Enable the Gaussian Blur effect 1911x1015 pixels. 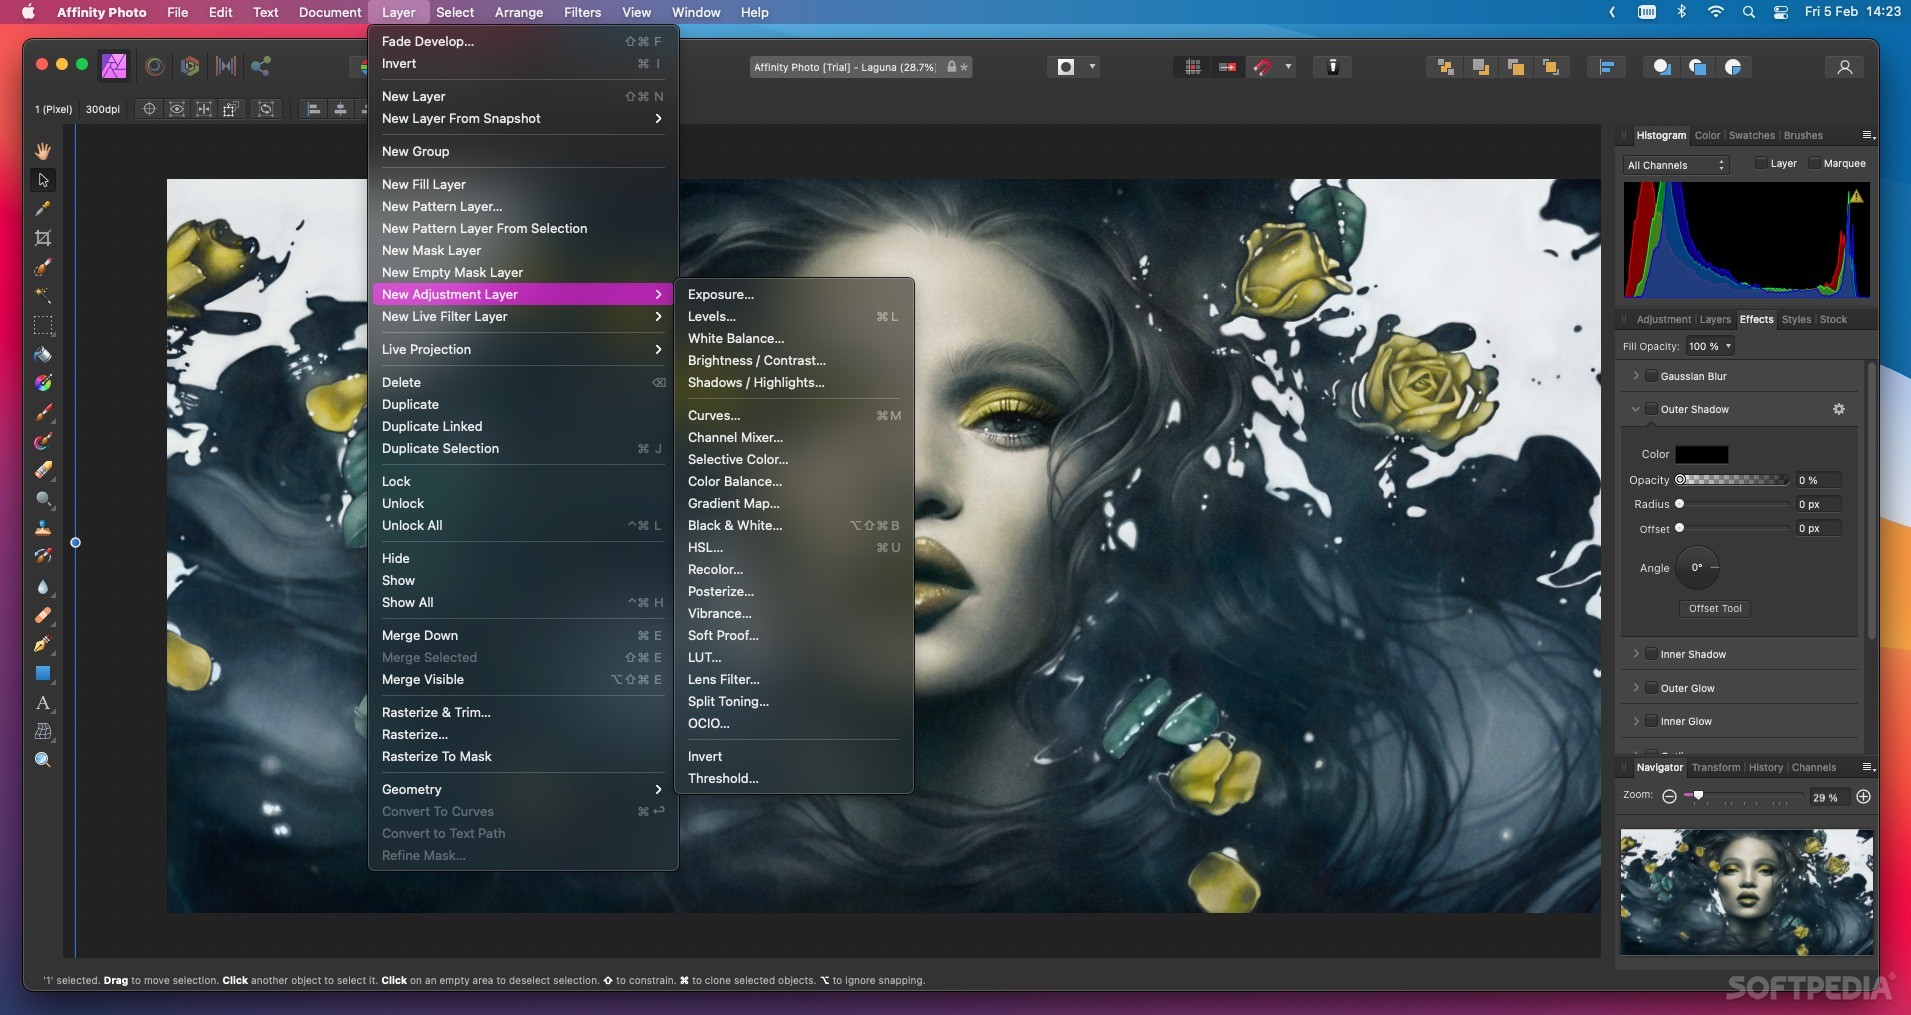point(1651,376)
